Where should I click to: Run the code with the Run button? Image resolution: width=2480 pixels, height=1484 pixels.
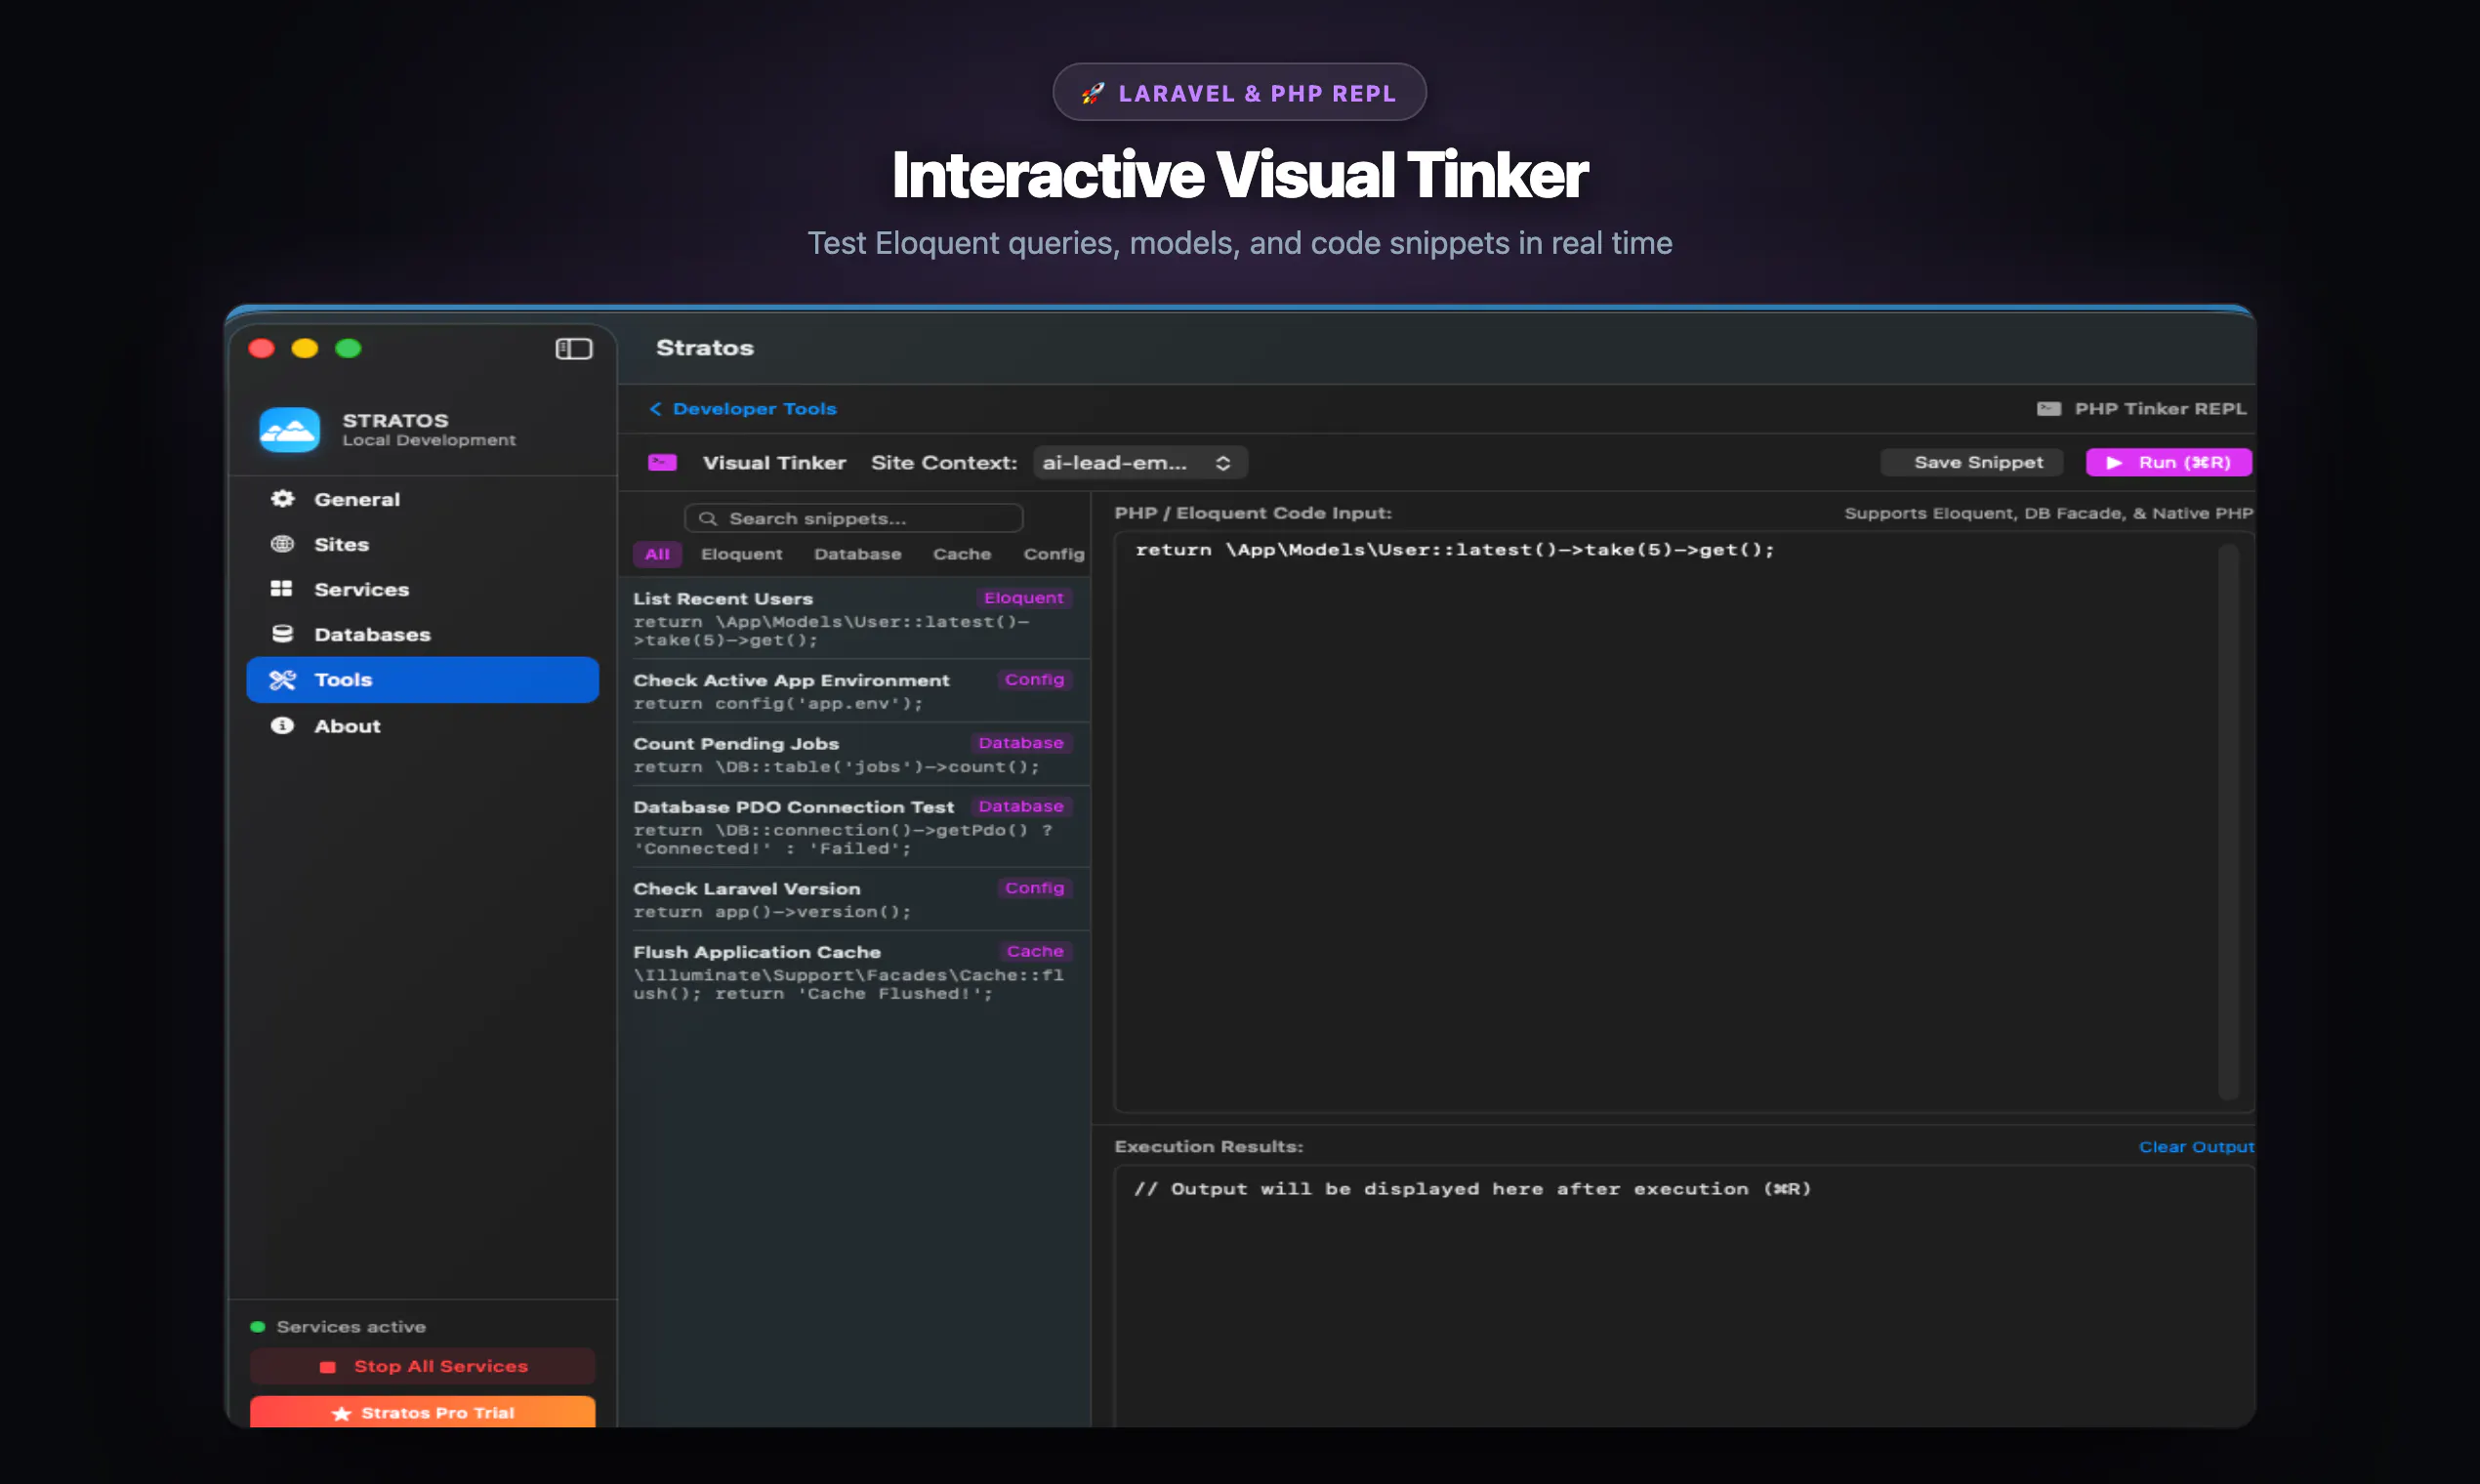pos(2168,462)
